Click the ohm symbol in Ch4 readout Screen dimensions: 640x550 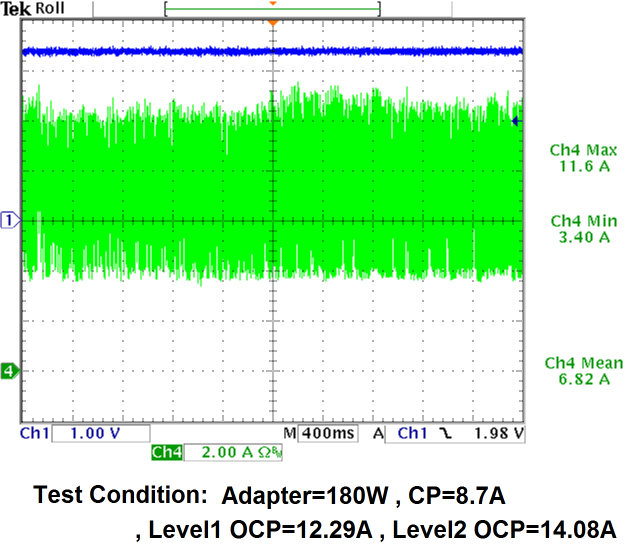pos(265,452)
